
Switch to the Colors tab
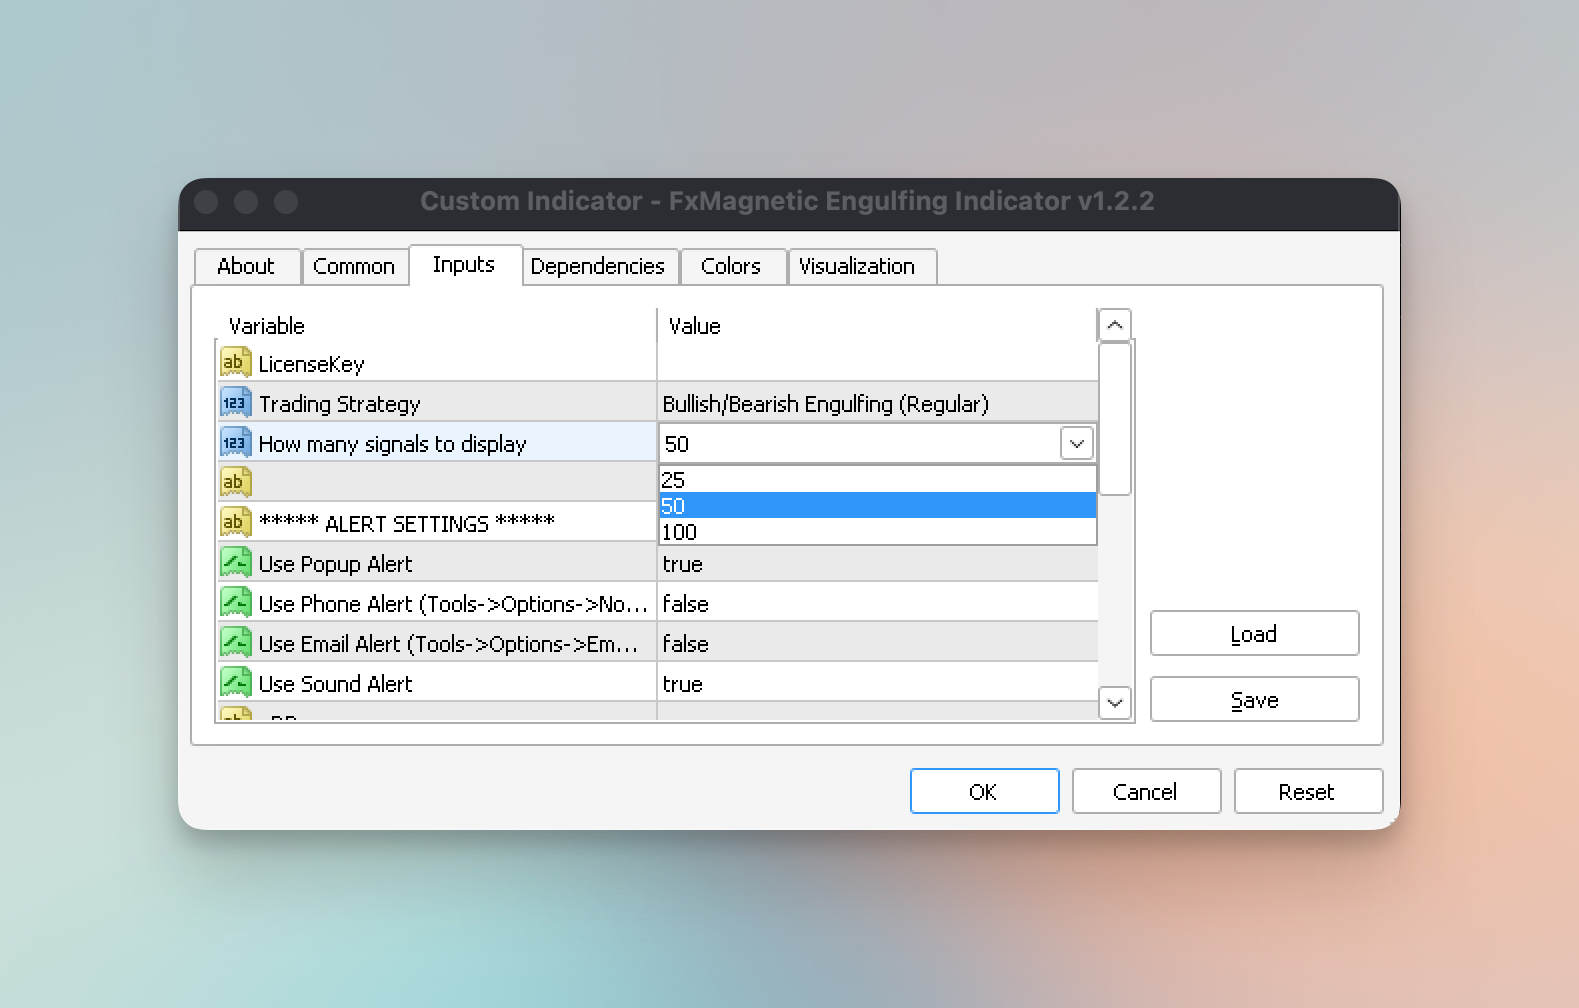731,266
